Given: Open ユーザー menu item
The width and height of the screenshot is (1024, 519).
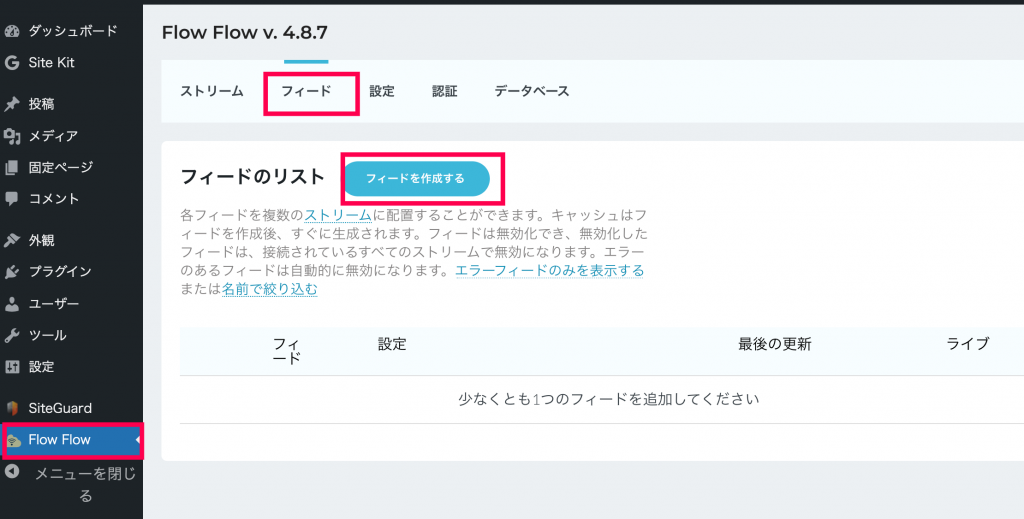Looking at the screenshot, I should click(x=54, y=304).
